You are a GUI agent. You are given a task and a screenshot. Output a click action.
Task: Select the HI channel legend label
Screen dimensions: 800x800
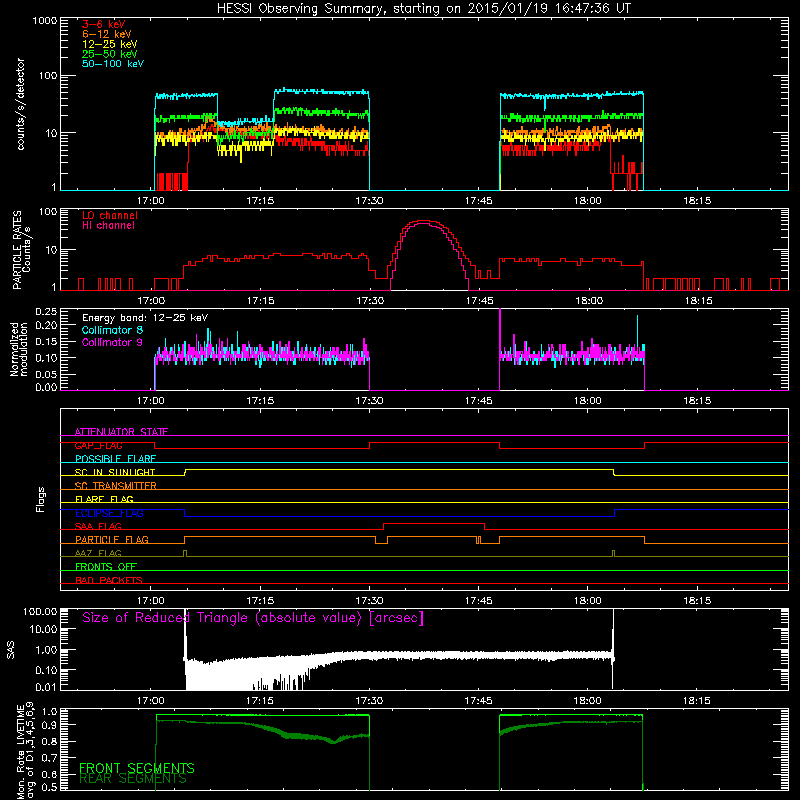[x=108, y=226]
